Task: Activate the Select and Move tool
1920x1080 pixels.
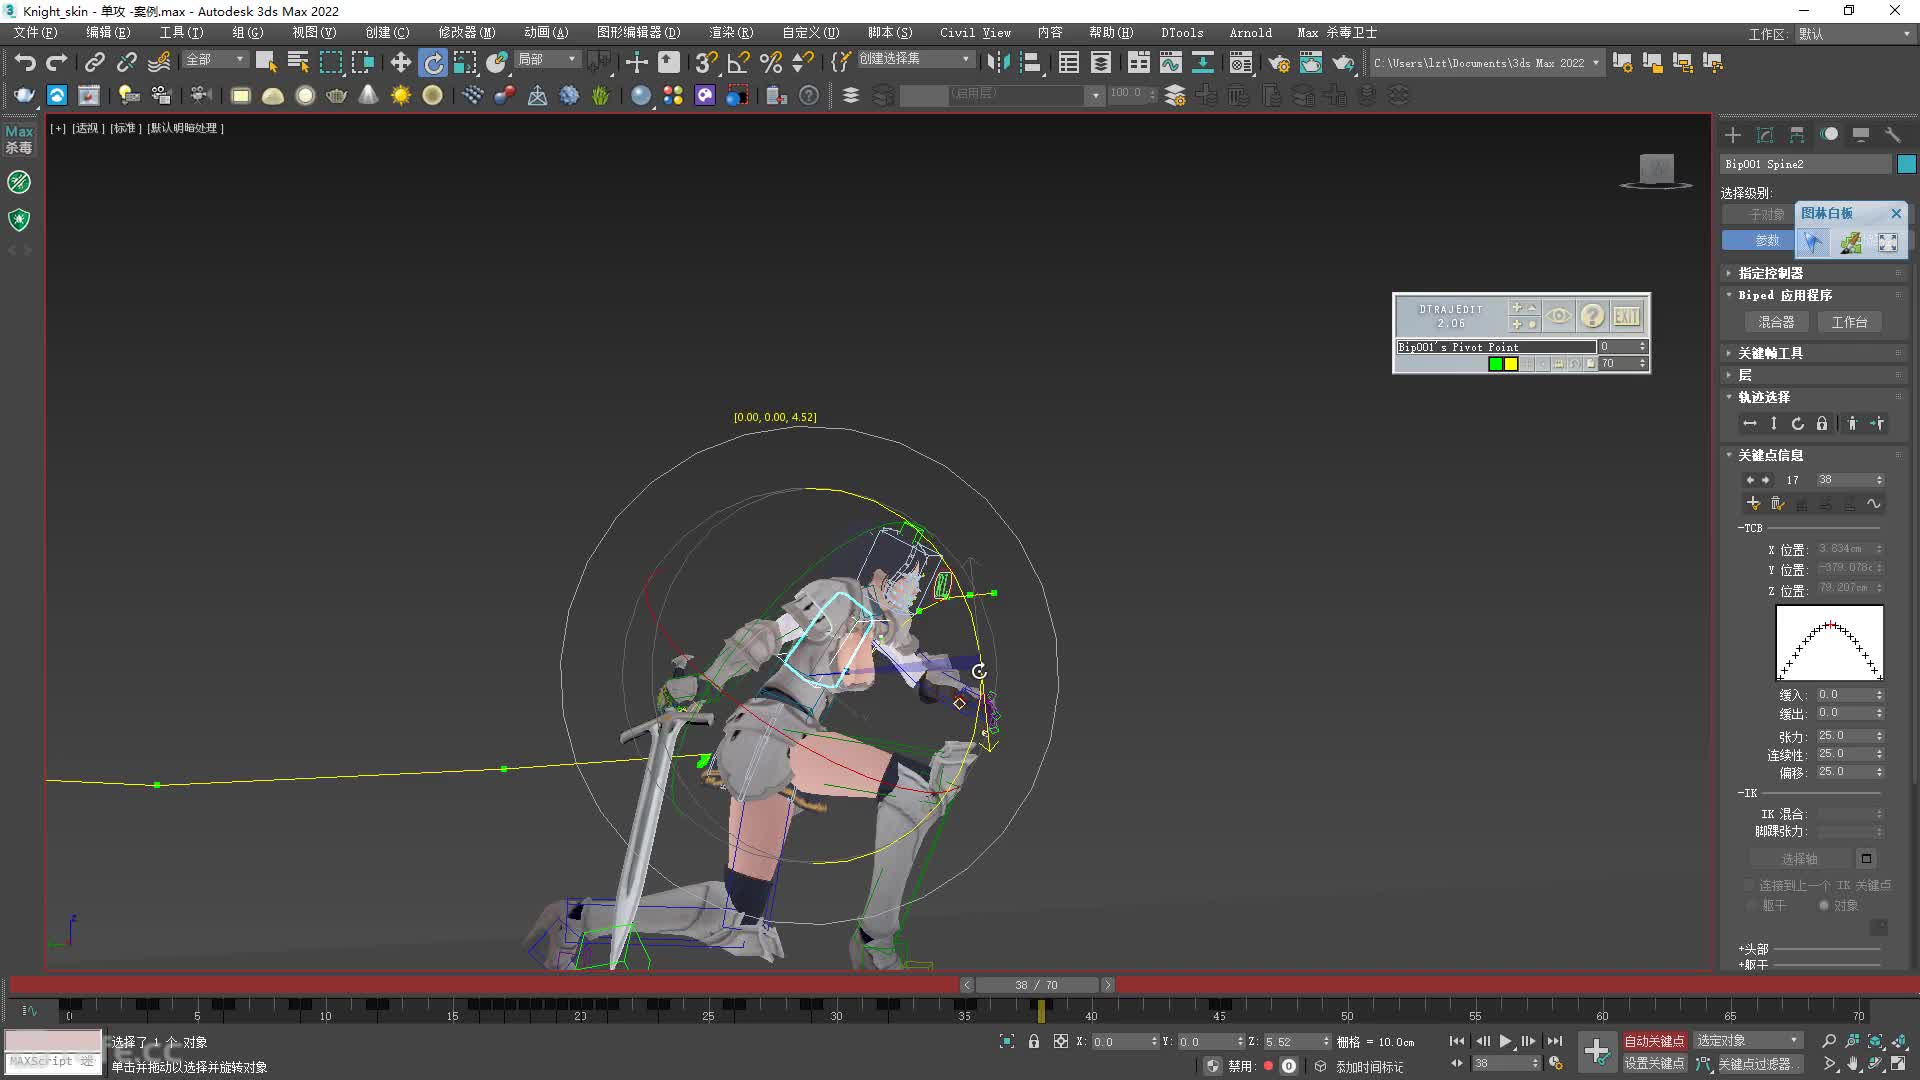Action: [x=400, y=62]
